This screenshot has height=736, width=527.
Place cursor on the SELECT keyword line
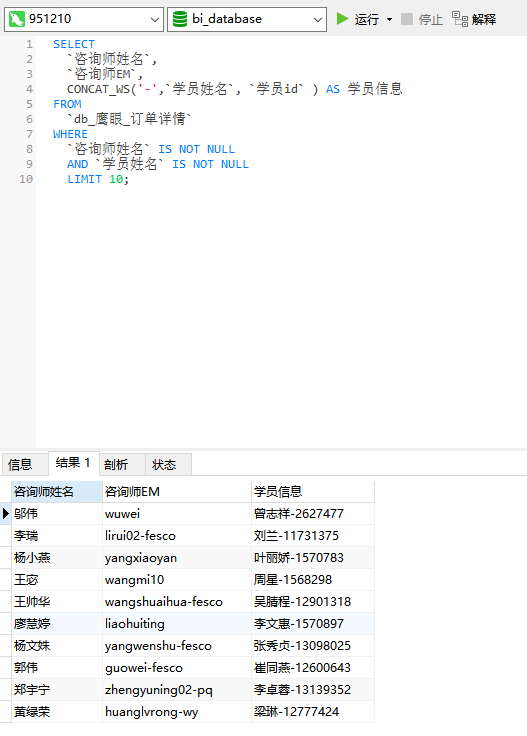[x=74, y=44]
